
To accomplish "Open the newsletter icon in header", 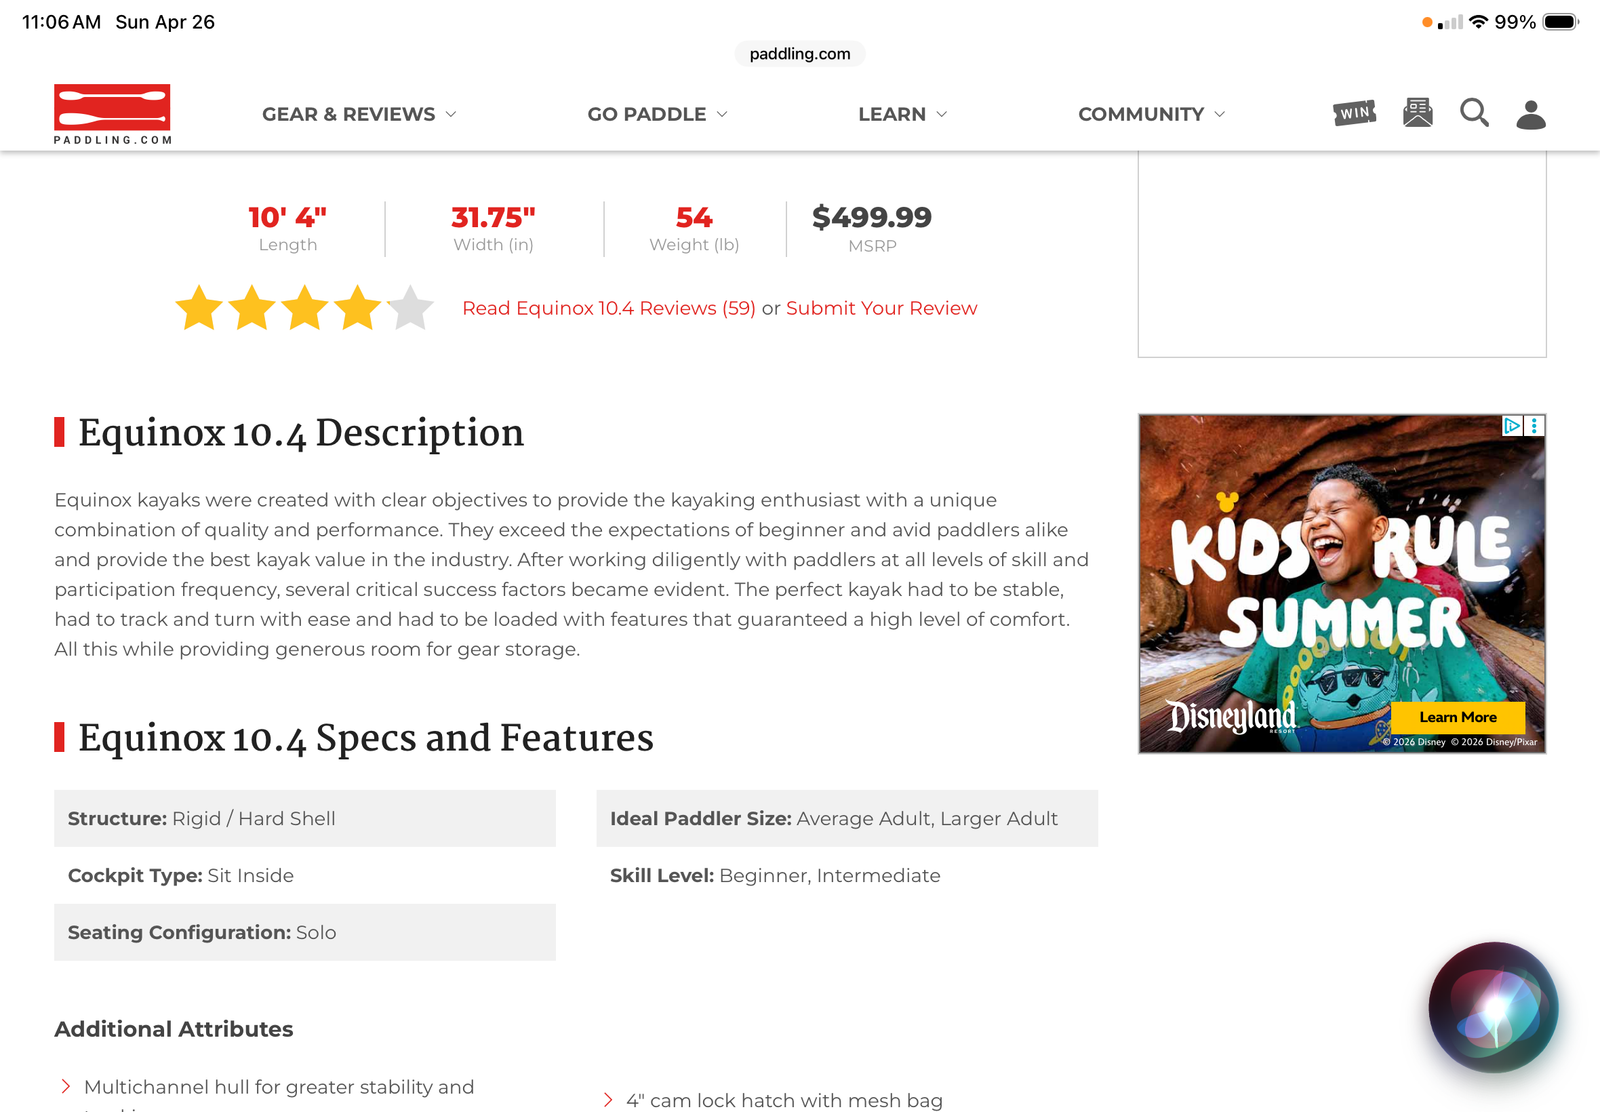I will tap(1417, 113).
